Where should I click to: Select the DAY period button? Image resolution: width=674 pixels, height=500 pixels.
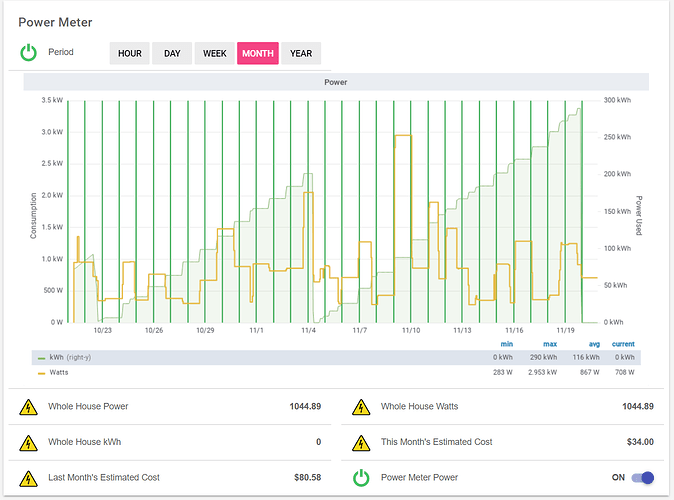click(x=172, y=54)
